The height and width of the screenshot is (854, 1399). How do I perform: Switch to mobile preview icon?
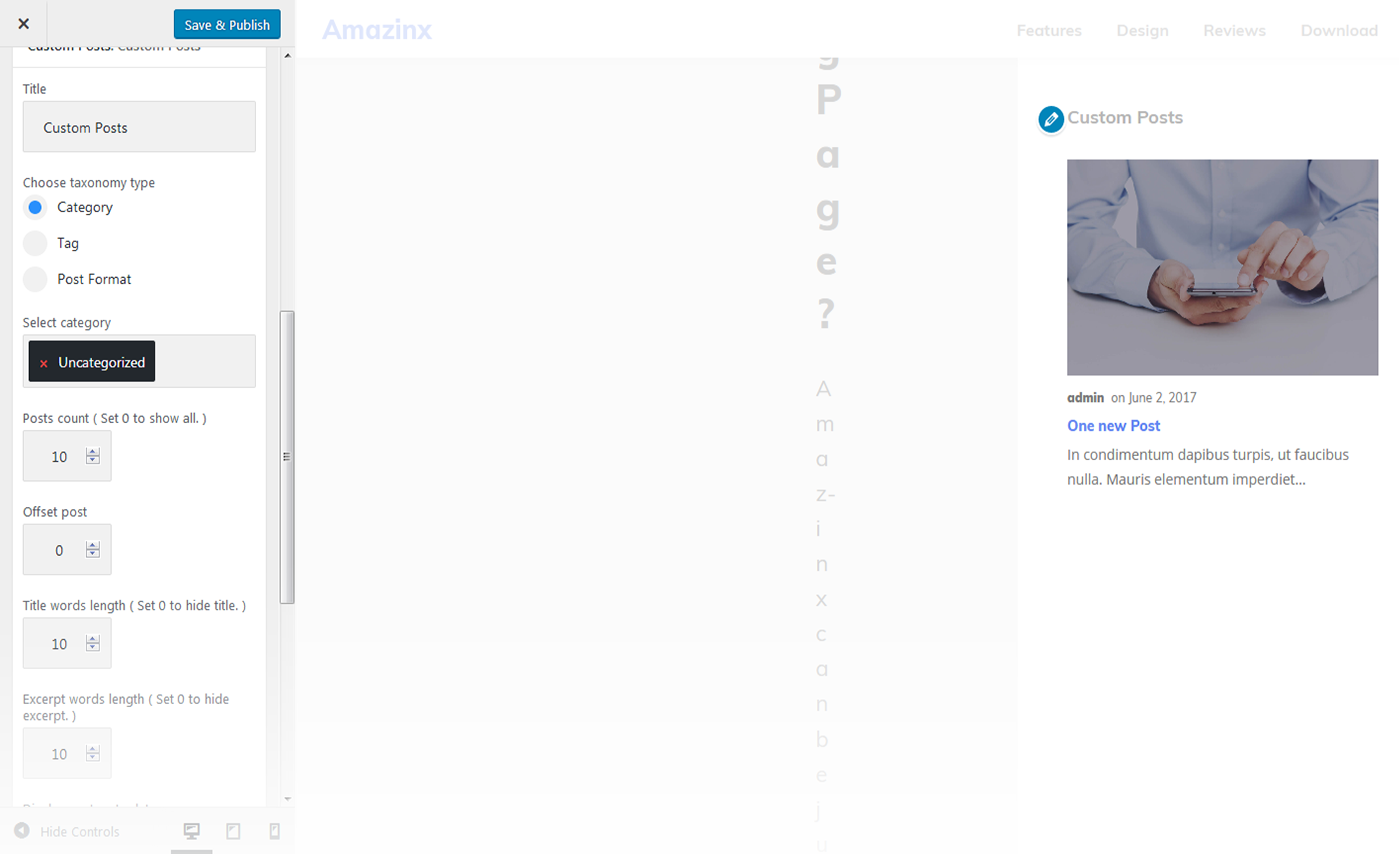pos(275,831)
